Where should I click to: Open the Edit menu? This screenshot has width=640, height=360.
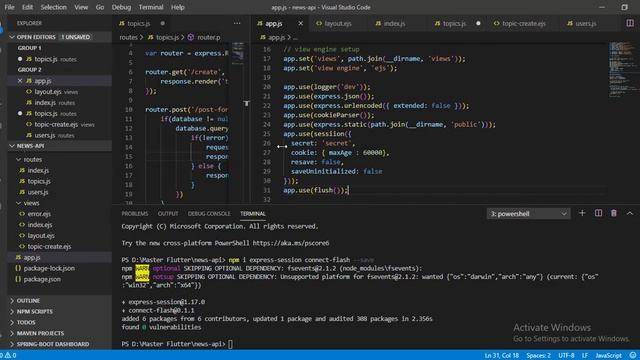click(27, 7)
